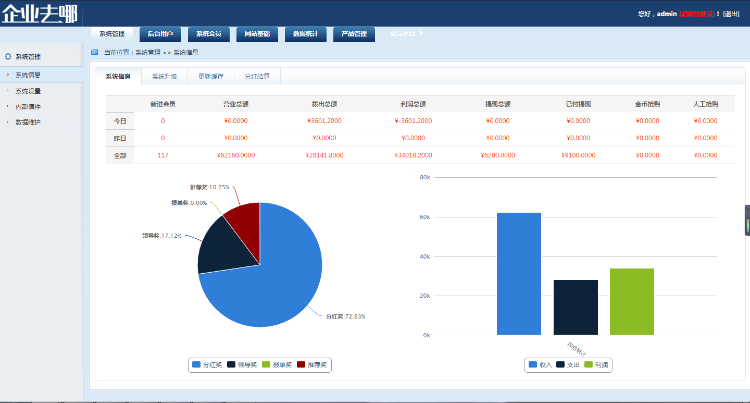750x403 pixels.
Task: Toggle the 报单奖 green legend swatch
Action: 266,364
